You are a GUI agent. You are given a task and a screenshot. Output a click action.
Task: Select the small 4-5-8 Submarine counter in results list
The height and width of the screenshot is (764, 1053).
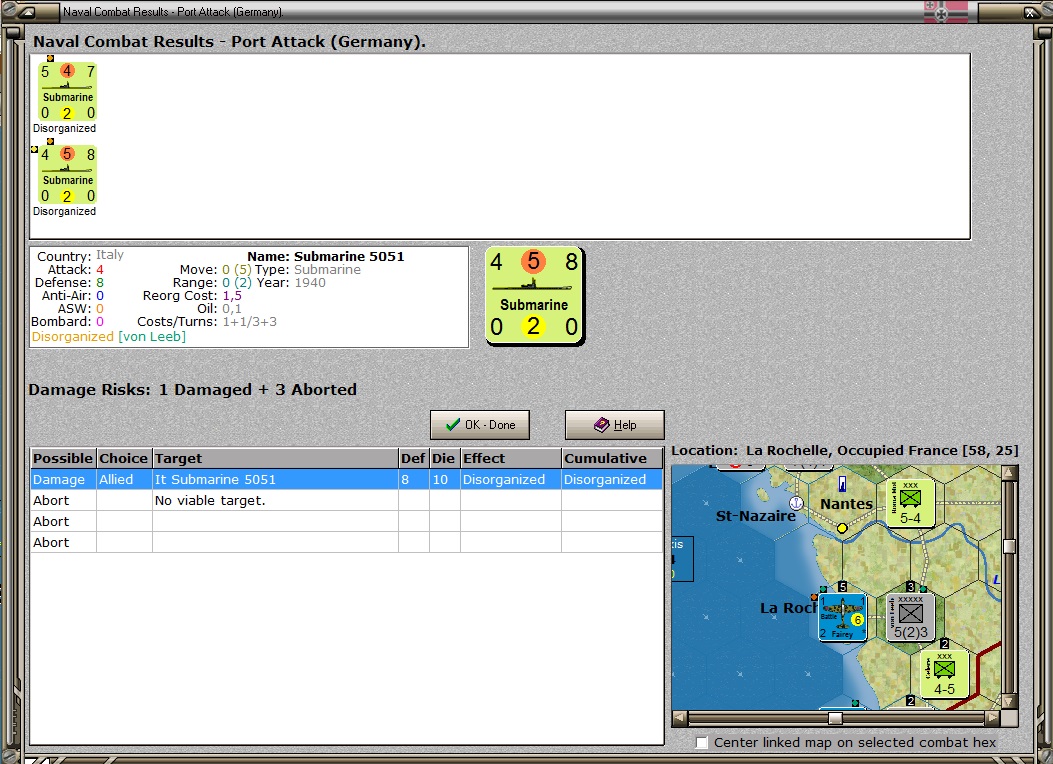(67, 175)
